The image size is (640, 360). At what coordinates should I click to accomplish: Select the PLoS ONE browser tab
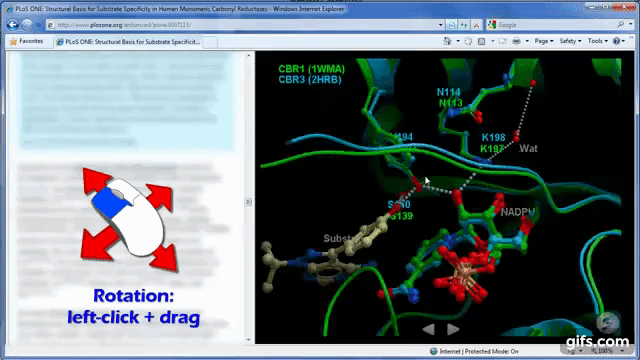(x=128, y=42)
